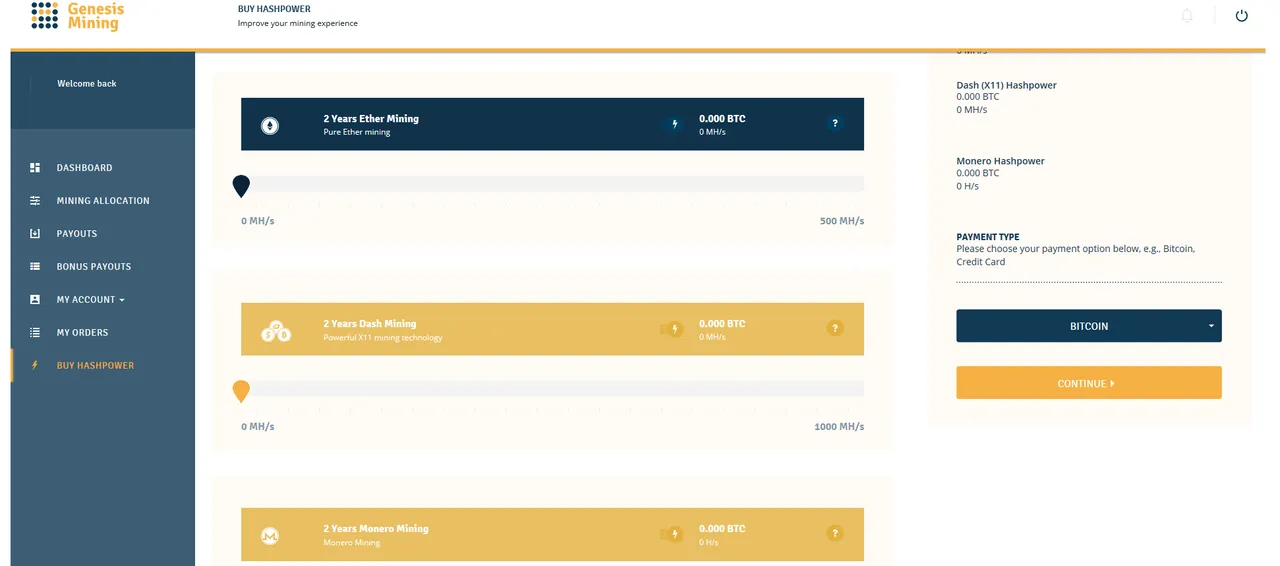Click the Buy Hashpower lightning icon
The height and width of the screenshot is (566, 1280).
35,366
